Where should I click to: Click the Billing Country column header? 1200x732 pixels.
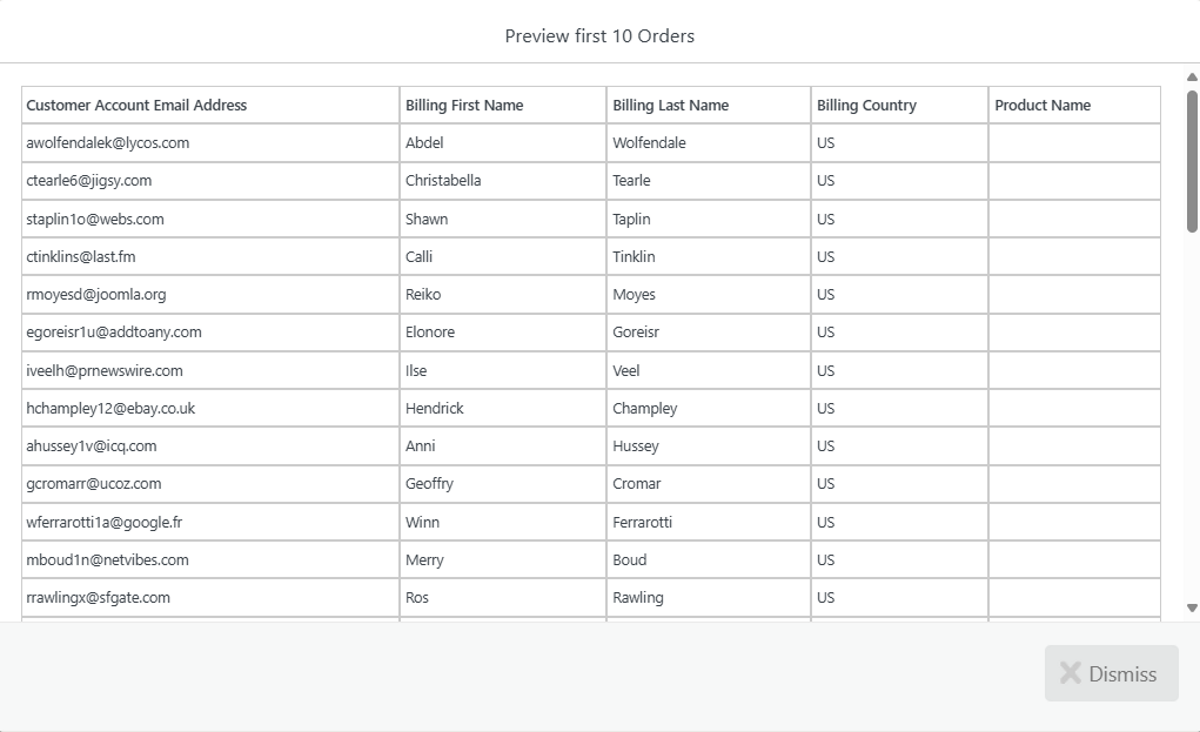866,105
